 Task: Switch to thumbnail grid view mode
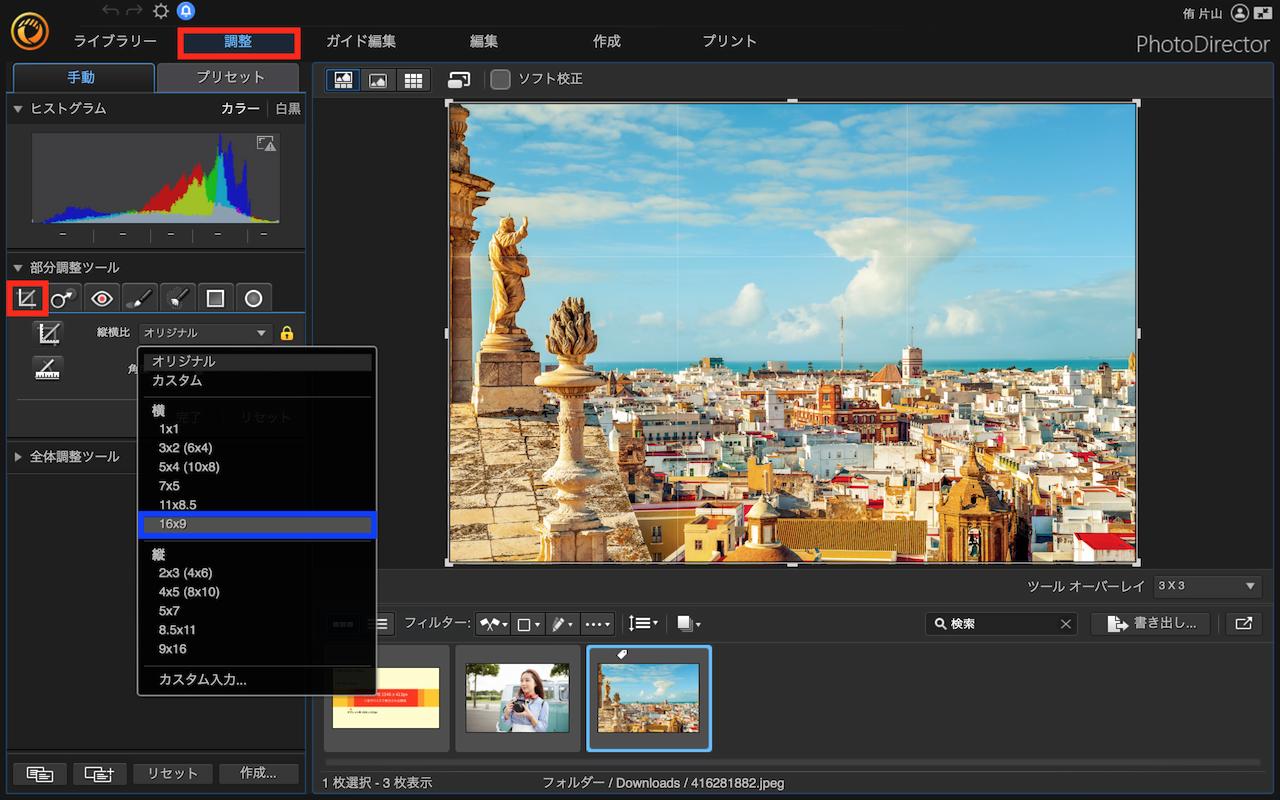[411, 80]
